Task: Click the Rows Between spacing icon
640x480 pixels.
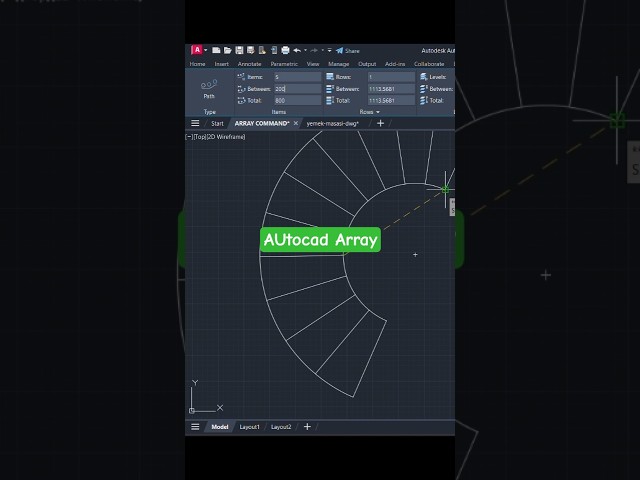Action: [x=330, y=89]
